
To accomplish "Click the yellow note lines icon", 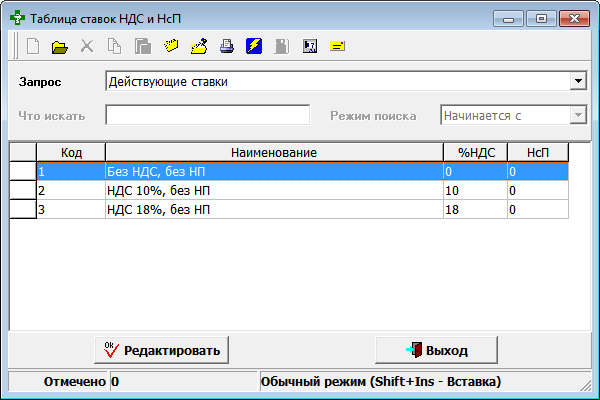I will (x=337, y=46).
